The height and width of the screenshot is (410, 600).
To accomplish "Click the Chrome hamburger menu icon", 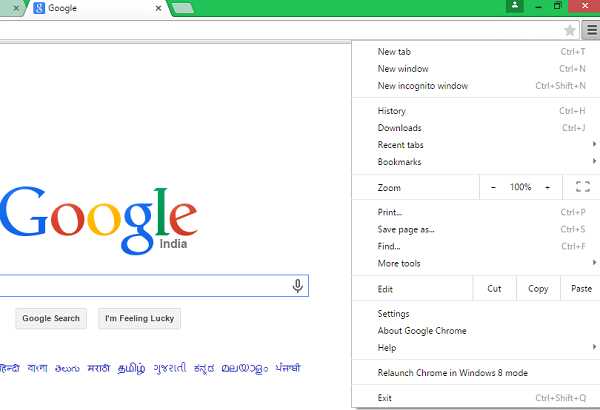I will 590,31.
